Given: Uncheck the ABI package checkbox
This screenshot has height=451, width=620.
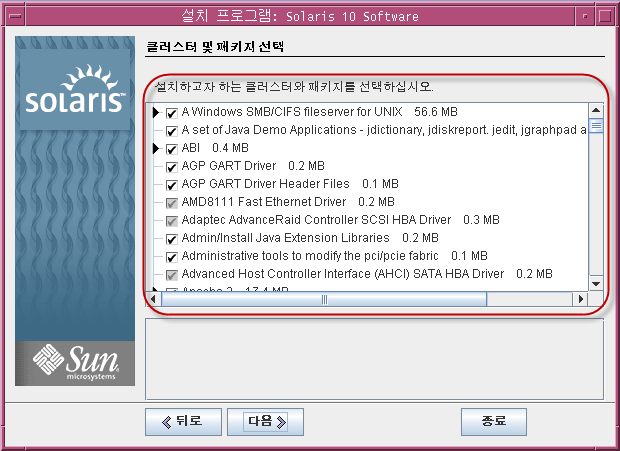Looking at the screenshot, I should point(171,149).
